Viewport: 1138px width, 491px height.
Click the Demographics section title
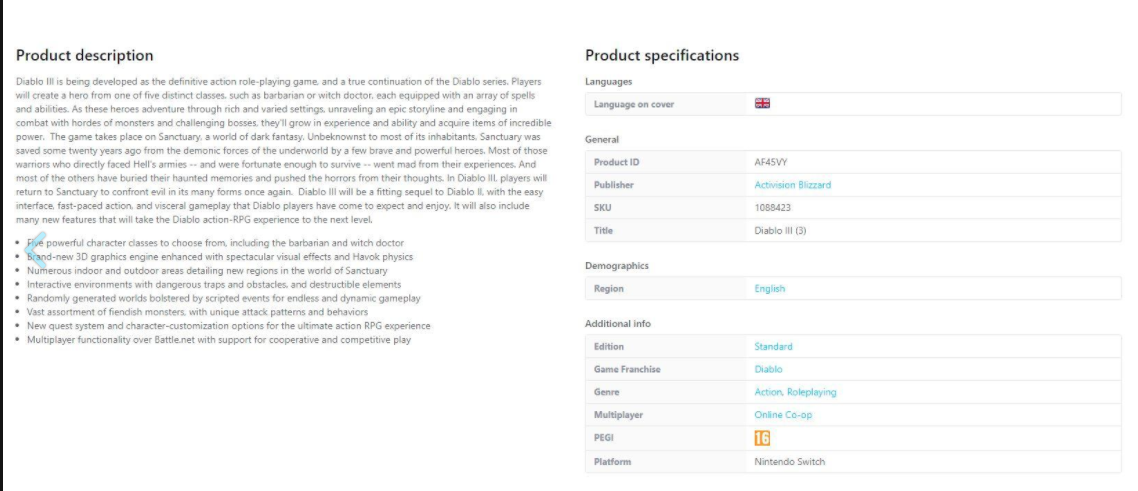(616, 266)
